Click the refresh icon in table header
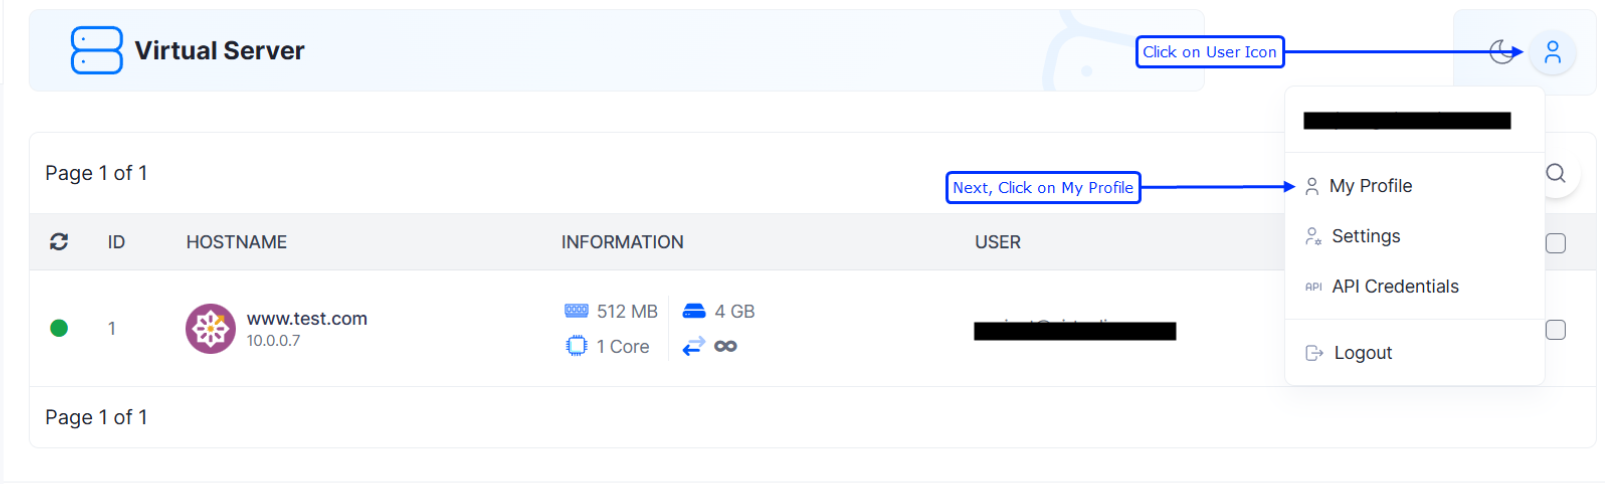The height and width of the screenshot is (484, 1605). (x=59, y=242)
